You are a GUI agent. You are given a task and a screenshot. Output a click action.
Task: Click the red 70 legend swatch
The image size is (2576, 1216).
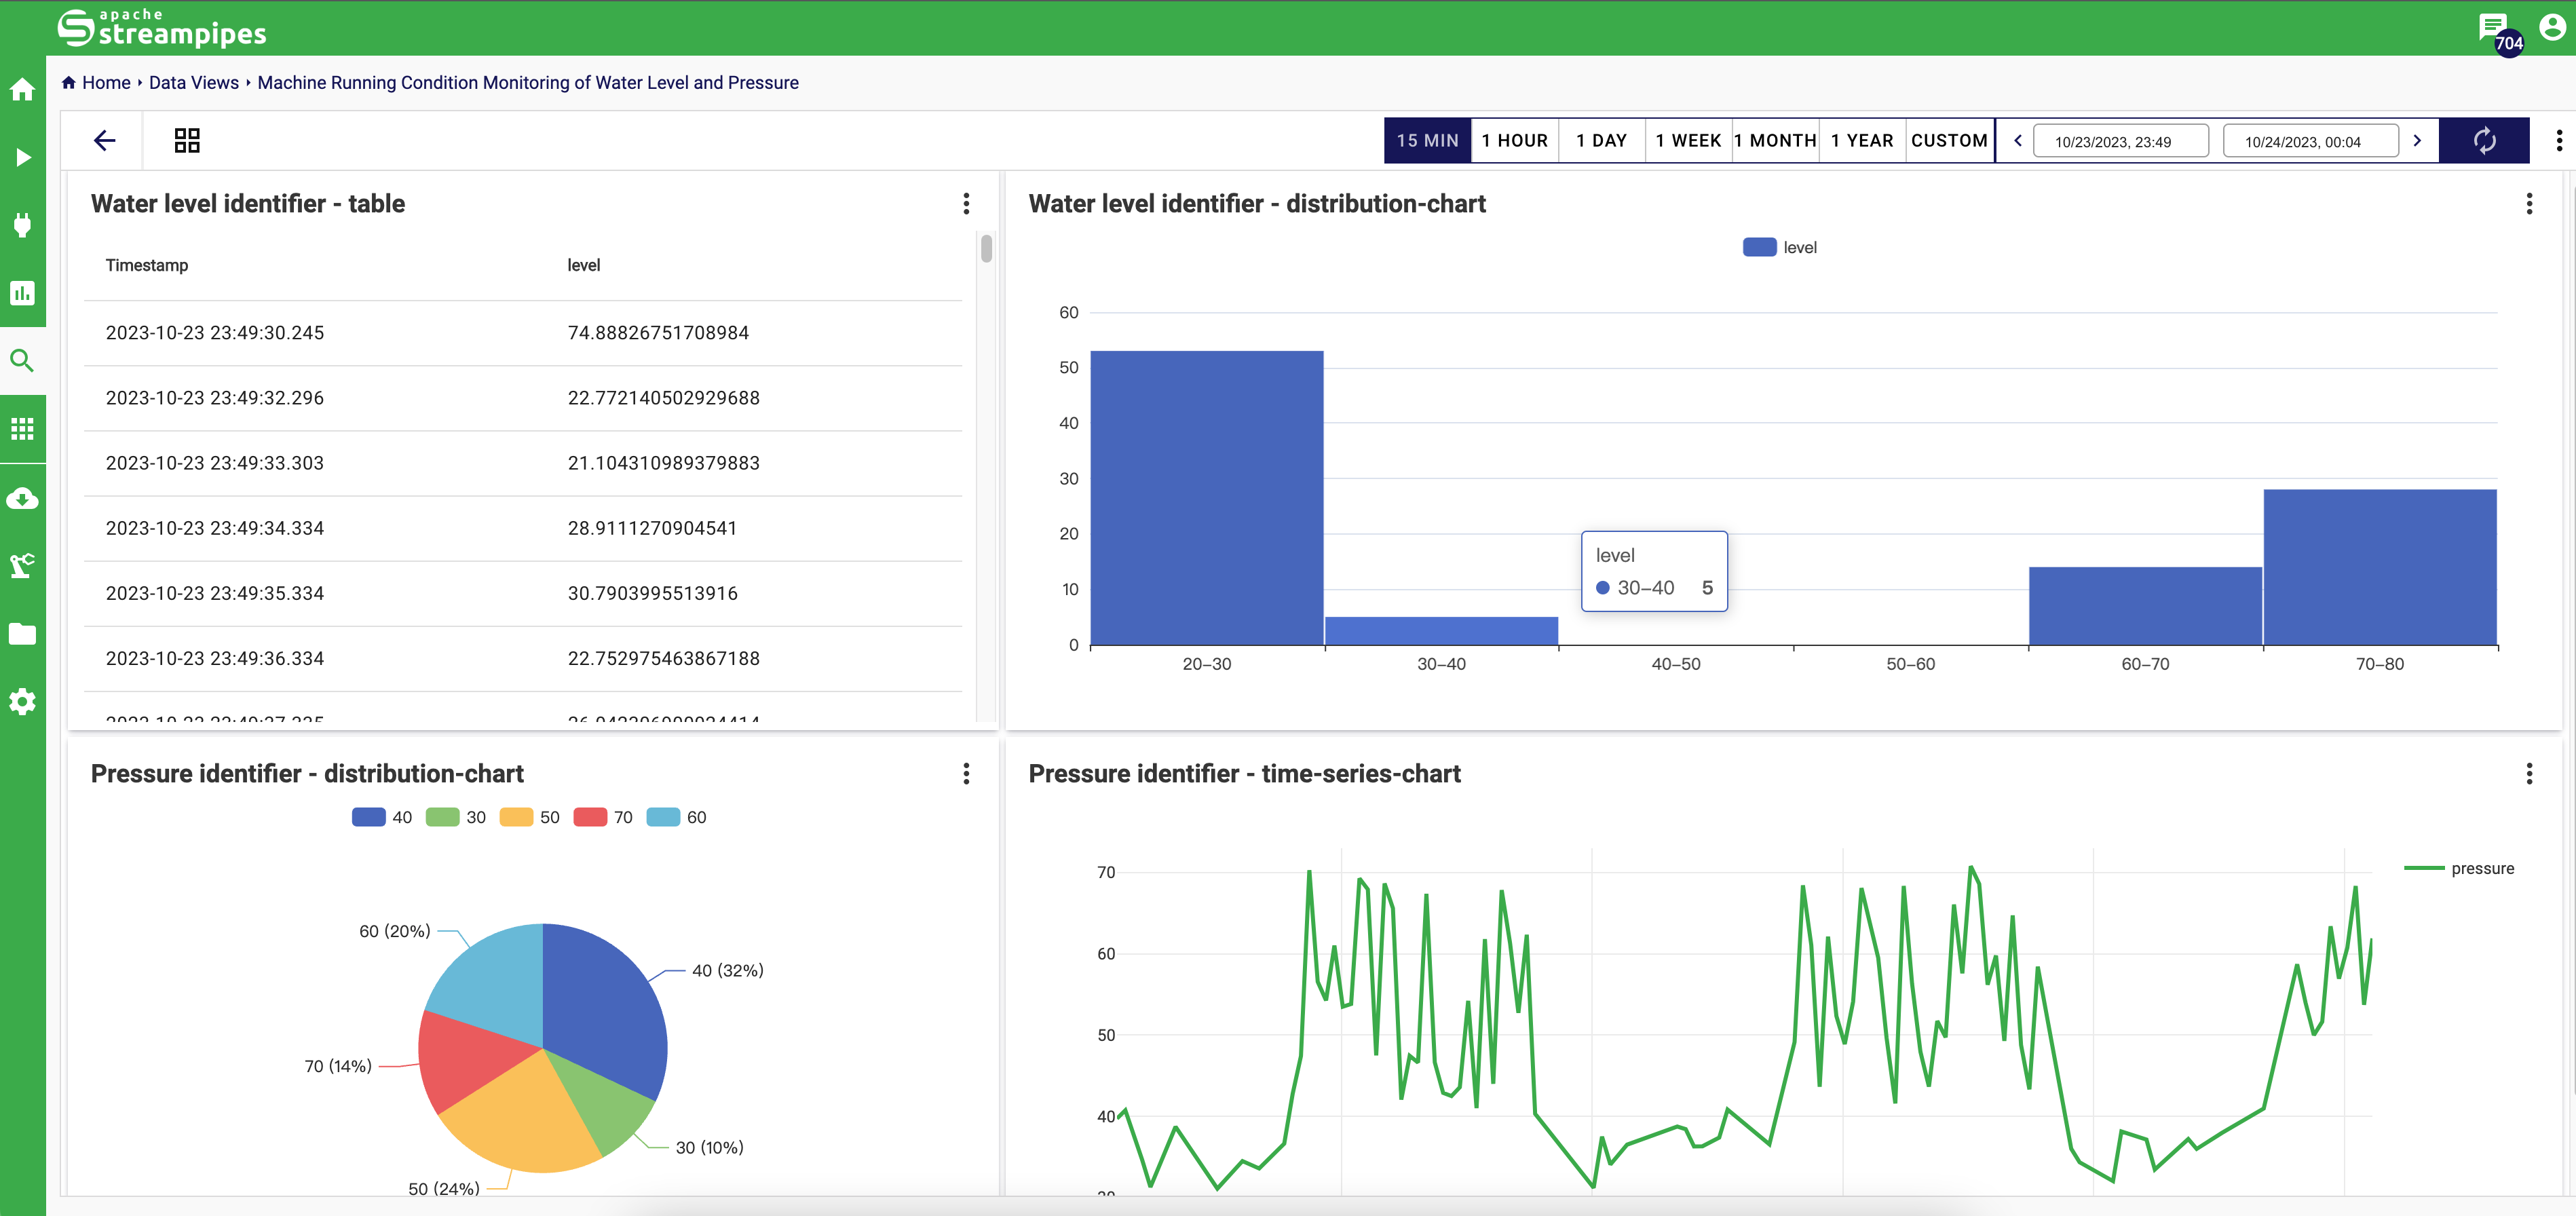pos(590,817)
